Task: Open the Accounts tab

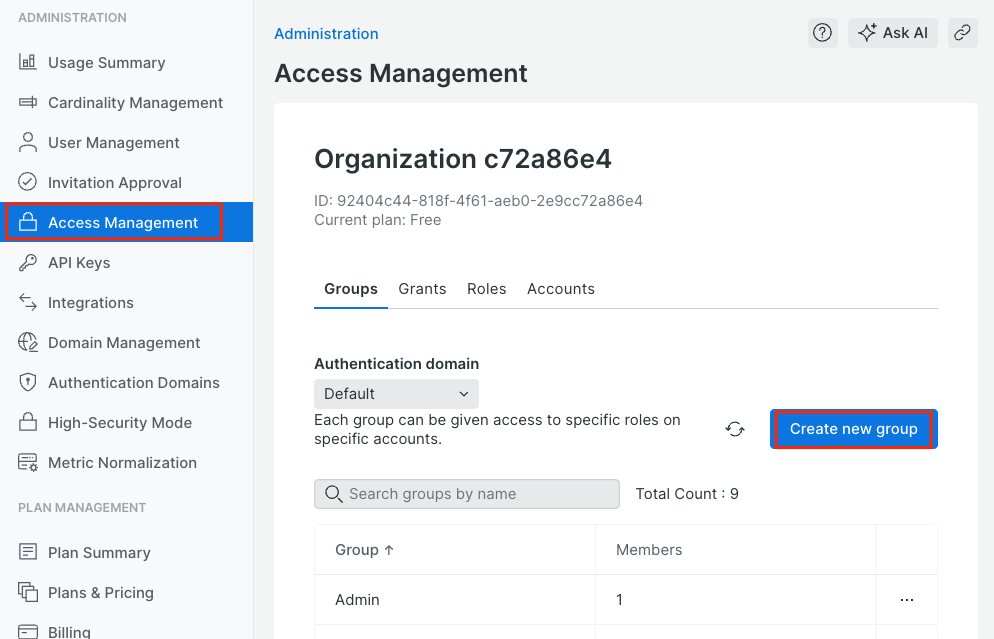Action: tap(561, 289)
